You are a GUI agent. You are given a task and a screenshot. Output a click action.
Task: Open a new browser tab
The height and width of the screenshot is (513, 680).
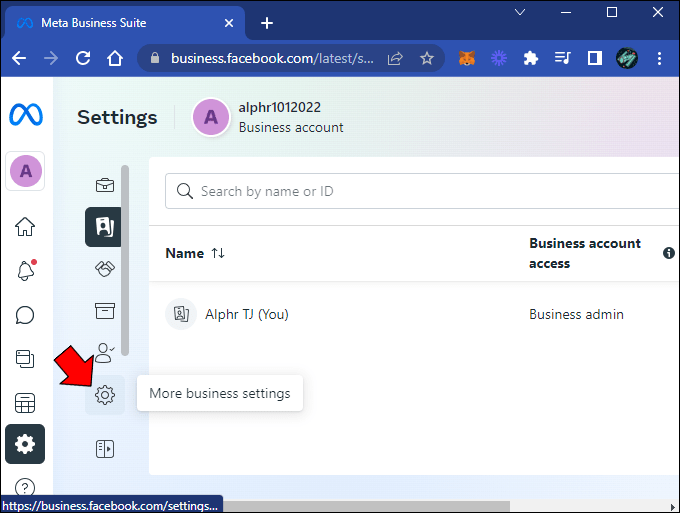[x=267, y=23]
